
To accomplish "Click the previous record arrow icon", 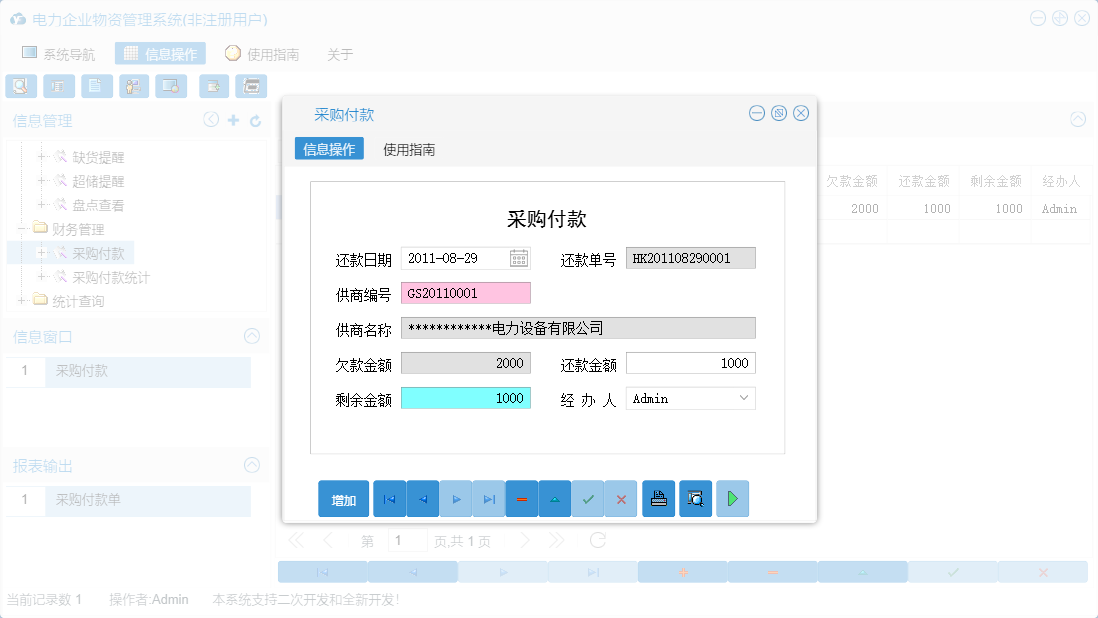I will click(x=421, y=498).
